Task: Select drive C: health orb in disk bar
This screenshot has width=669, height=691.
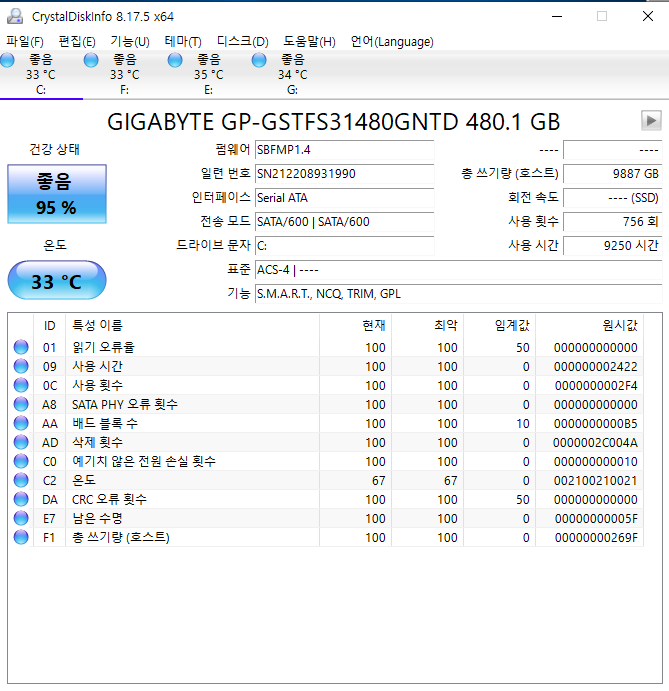Action: click(7, 60)
